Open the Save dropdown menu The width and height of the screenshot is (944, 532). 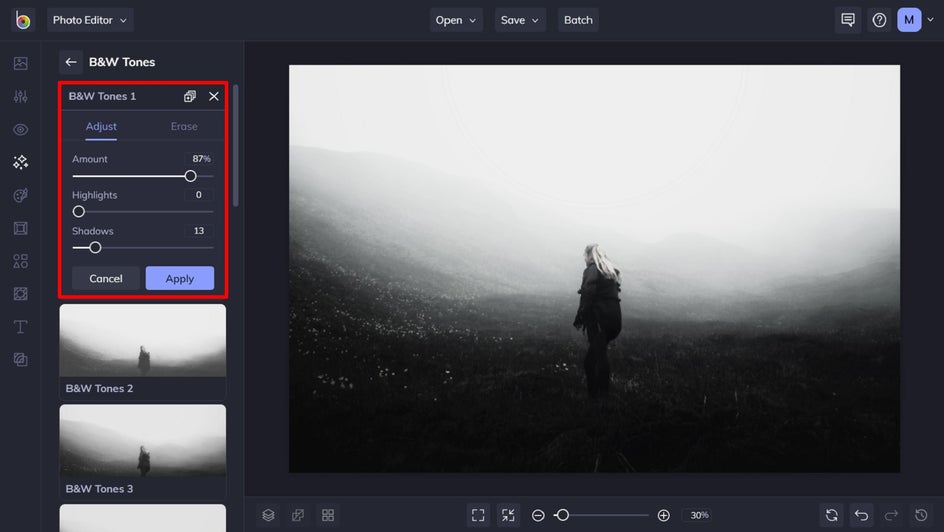point(520,20)
